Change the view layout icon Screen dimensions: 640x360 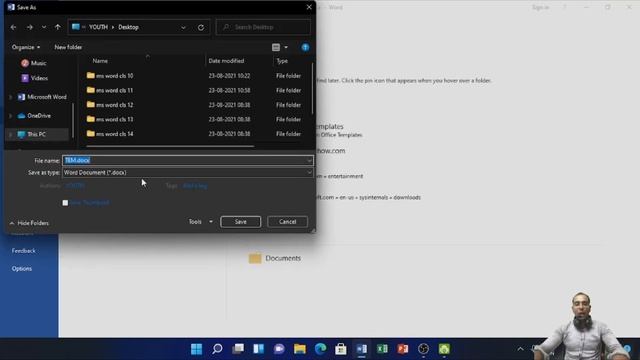point(276,47)
